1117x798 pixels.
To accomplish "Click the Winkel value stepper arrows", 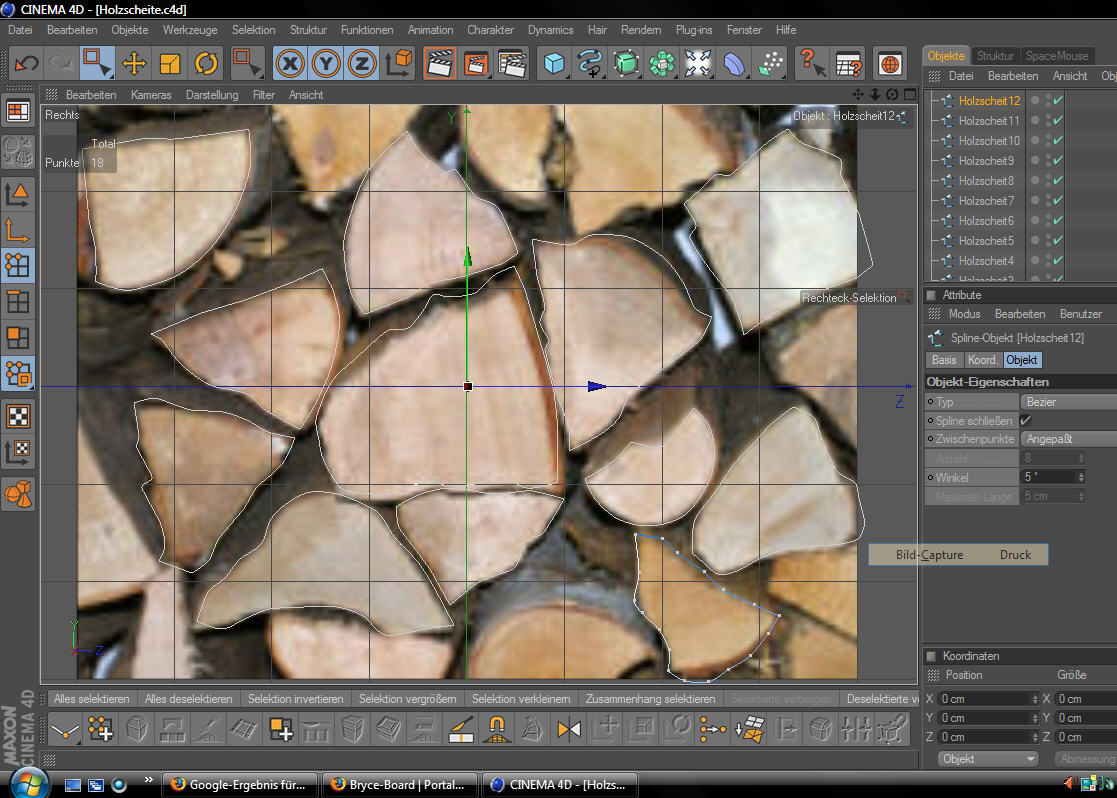I will pos(1080,478).
